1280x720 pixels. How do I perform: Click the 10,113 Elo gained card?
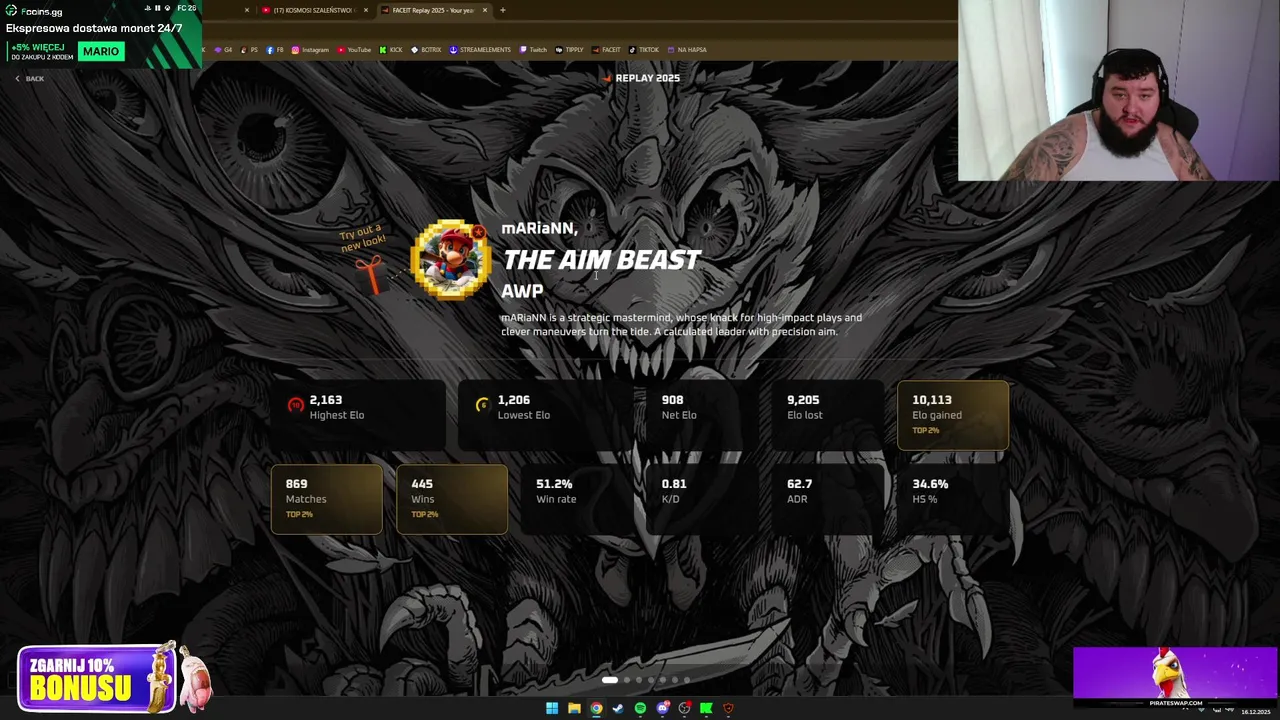[x=953, y=415]
